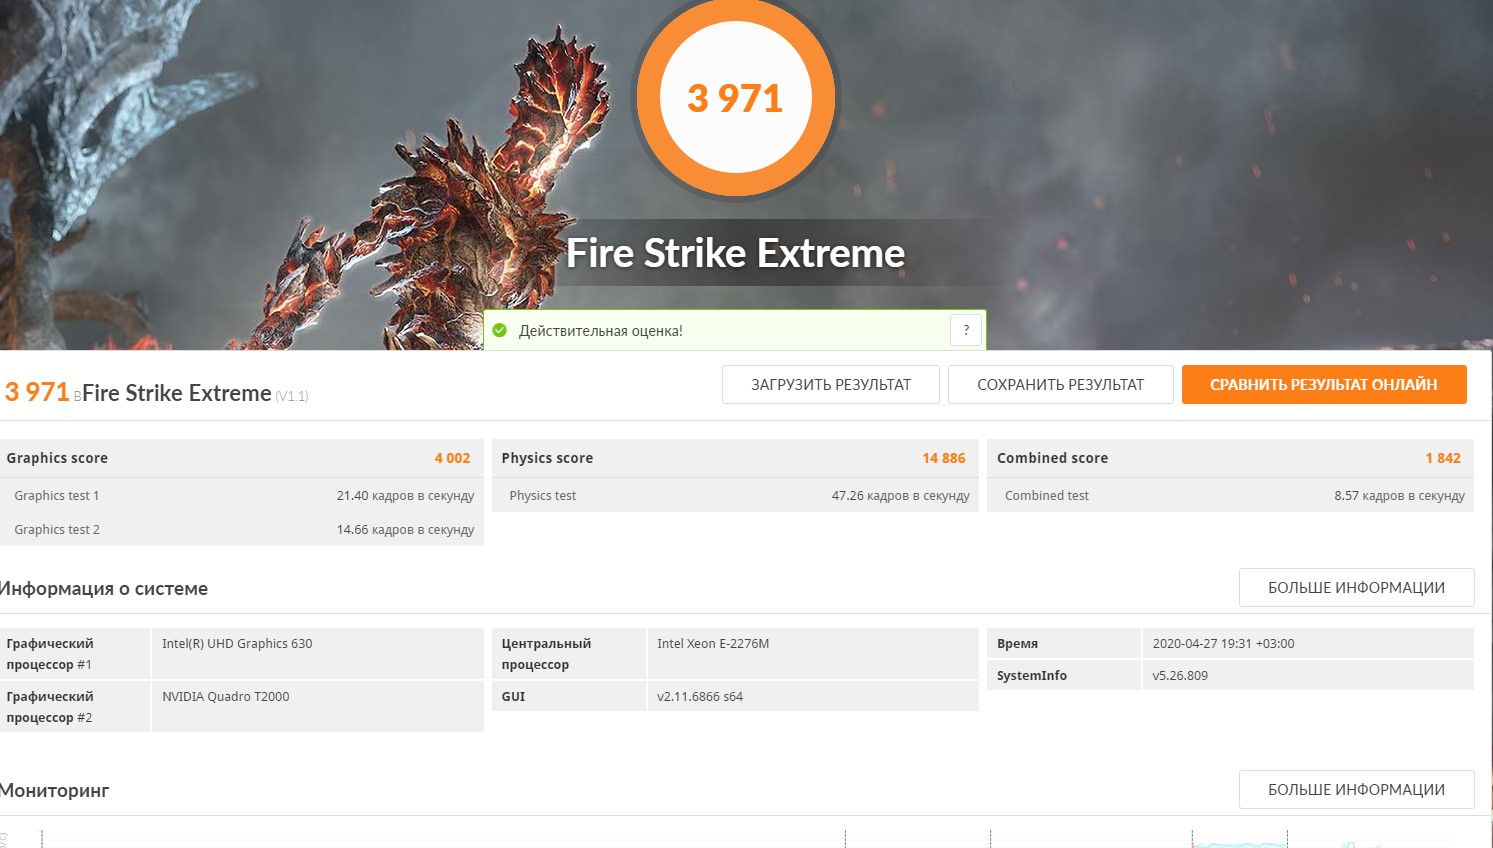Select the NVIDIA Quadro T2000 value
This screenshot has height=848, width=1493.
pos(226,697)
